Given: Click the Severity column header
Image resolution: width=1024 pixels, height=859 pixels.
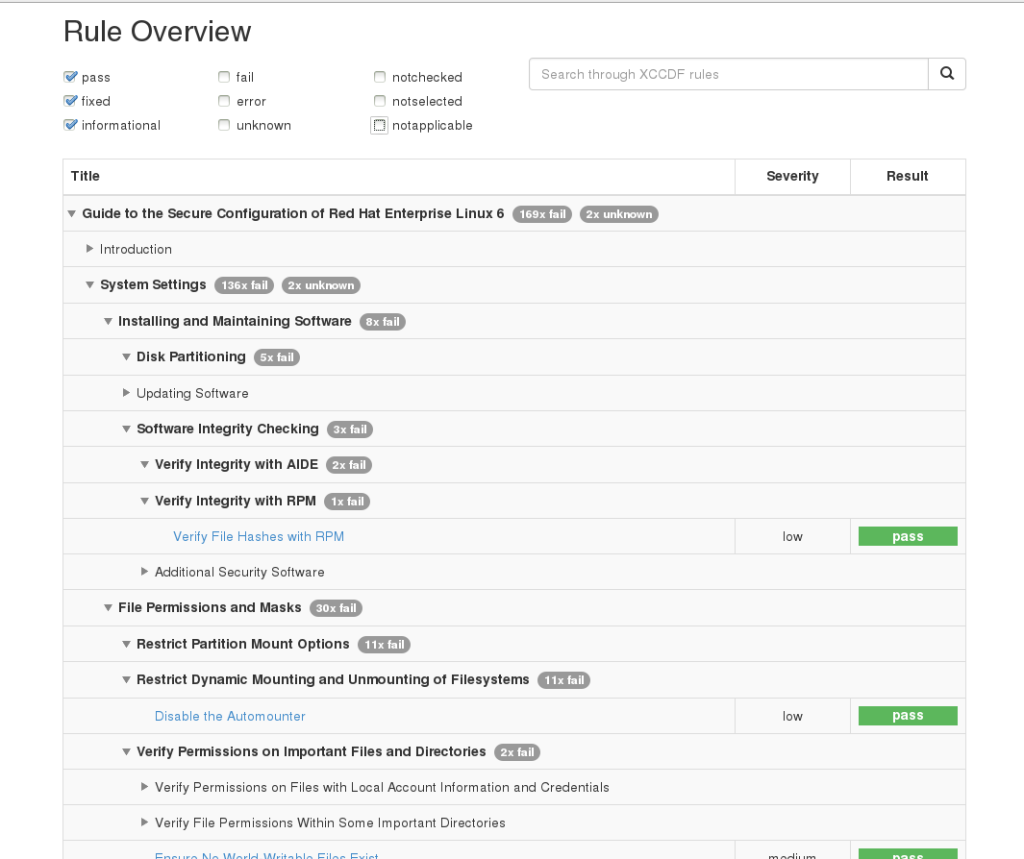Looking at the screenshot, I should point(792,176).
